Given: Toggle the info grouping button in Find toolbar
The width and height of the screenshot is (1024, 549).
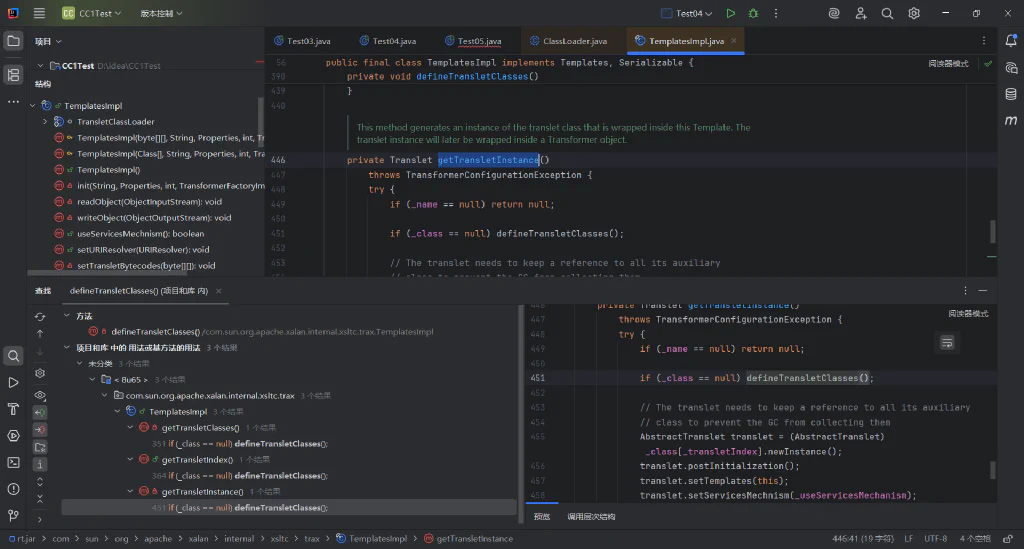Looking at the screenshot, I should [40, 465].
